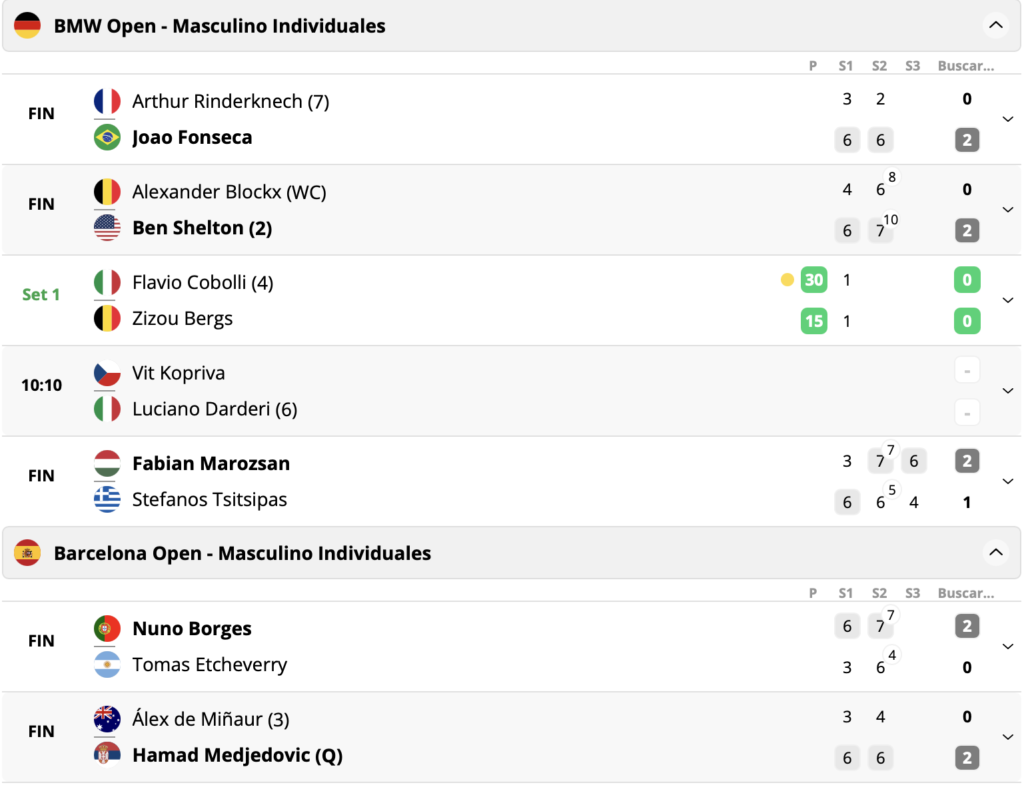The height and width of the screenshot is (791, 1024).
Task: Click Nuno Borges's Portuguese flag icon
Action: click(107, 629)
